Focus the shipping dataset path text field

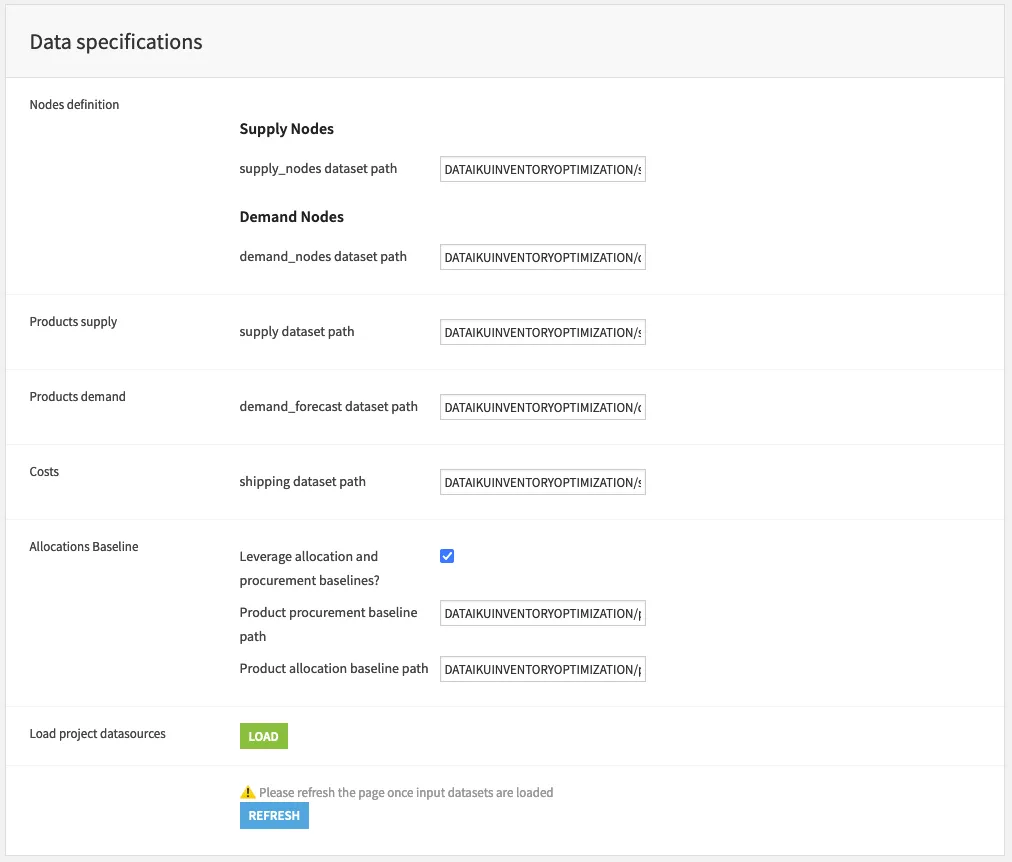tap(542, 482)
